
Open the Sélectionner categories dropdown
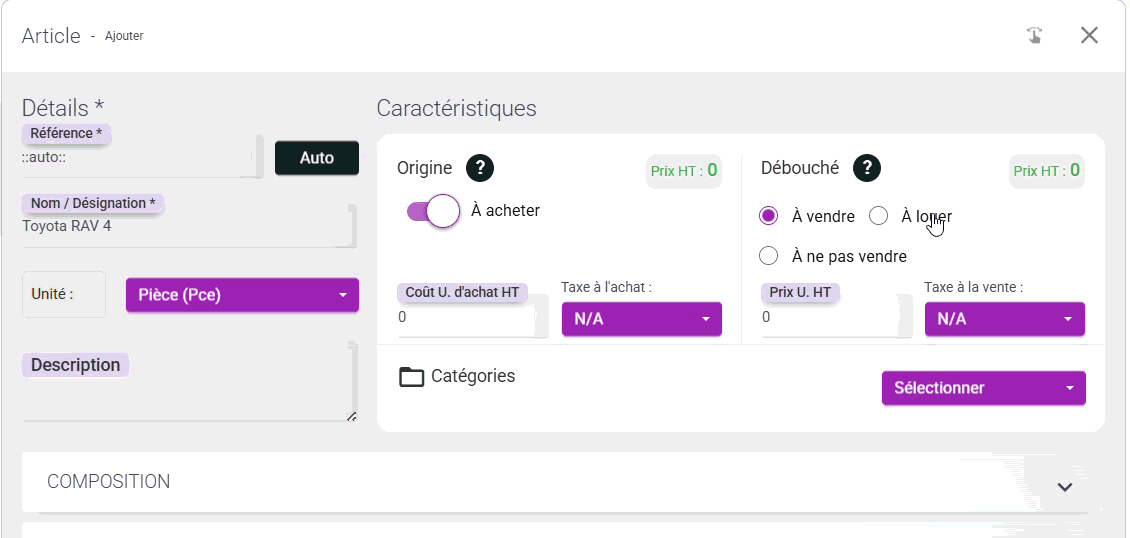[983, 388]
